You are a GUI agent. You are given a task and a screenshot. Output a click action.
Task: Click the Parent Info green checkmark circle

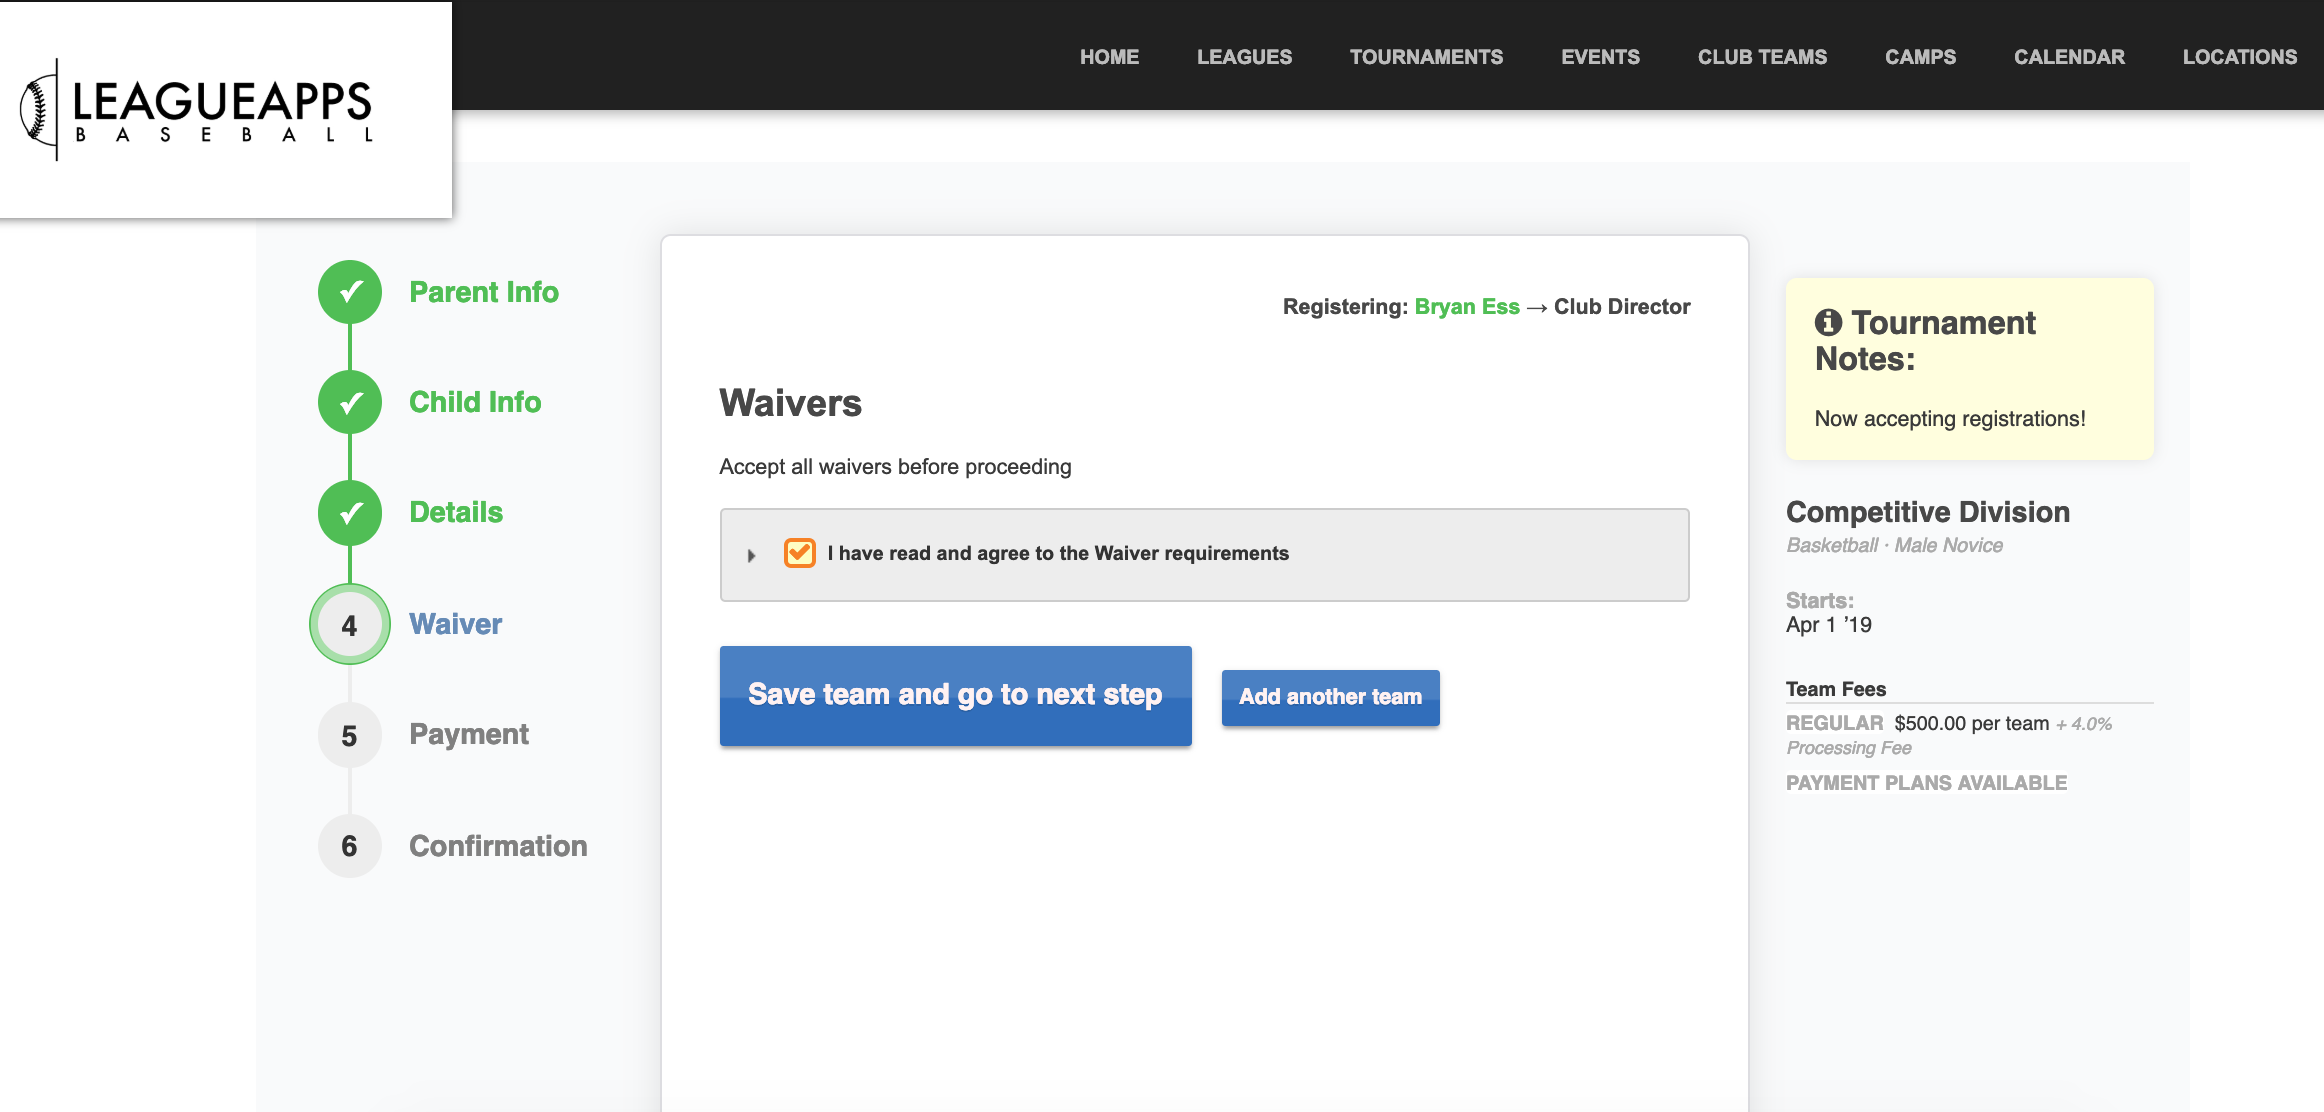[350, 292]
